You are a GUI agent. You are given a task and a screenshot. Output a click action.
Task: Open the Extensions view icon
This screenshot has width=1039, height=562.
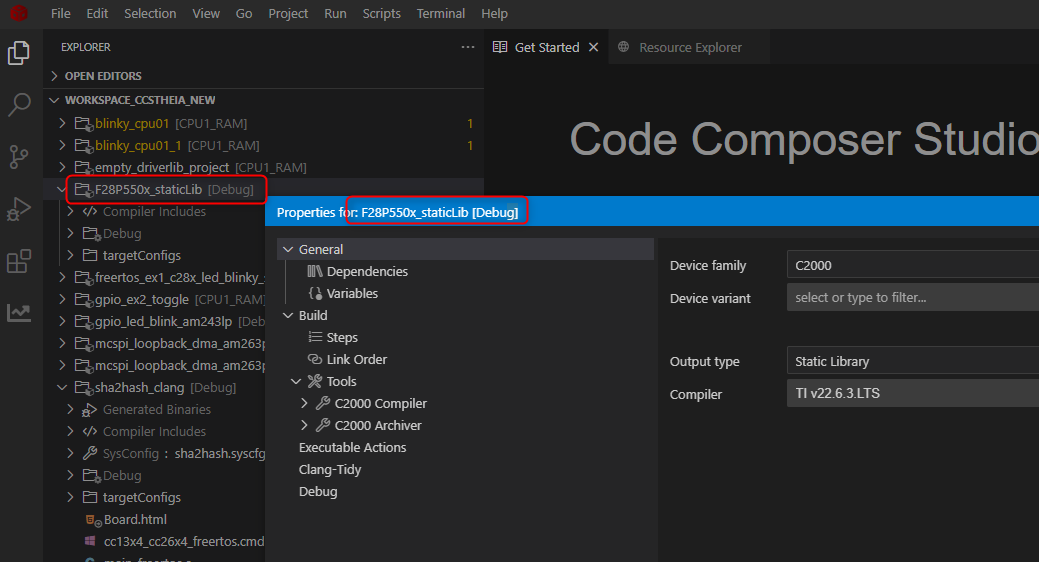pyautogui.click(x=19, y=261)
